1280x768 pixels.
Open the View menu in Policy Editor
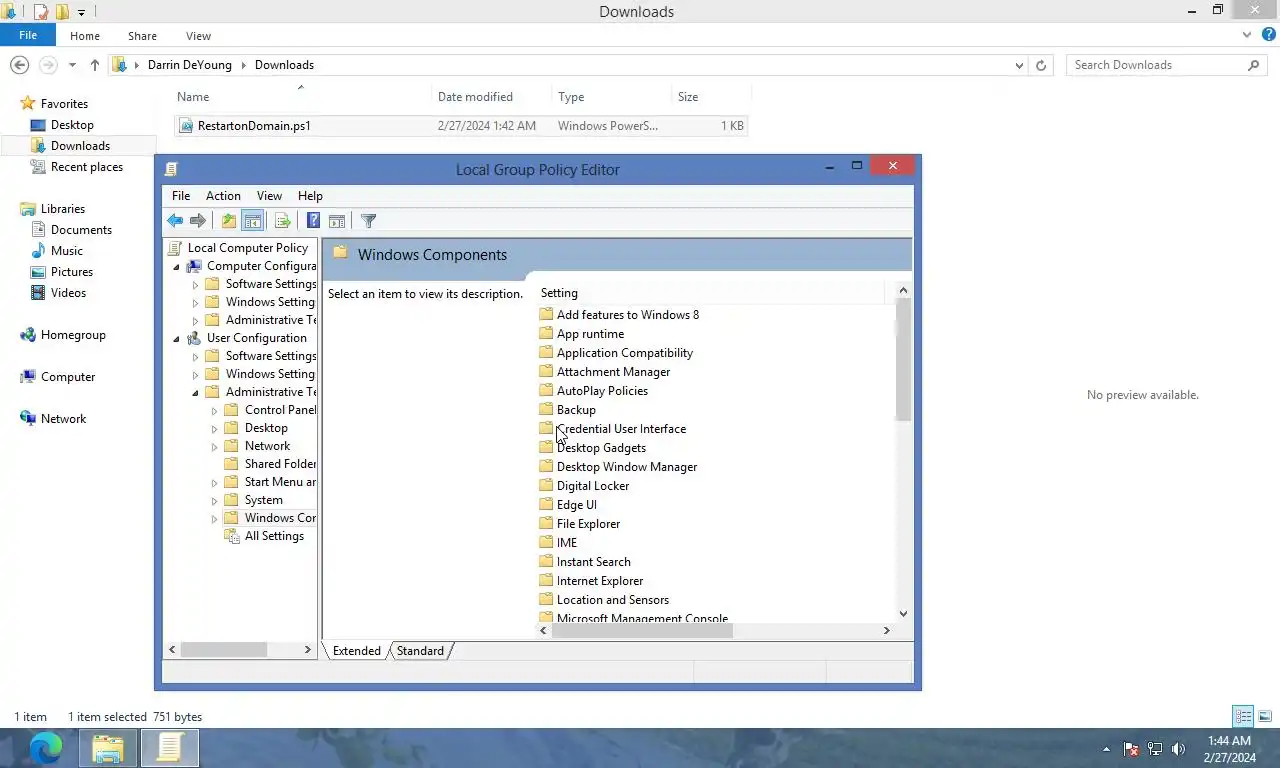(x=269, y=196)
